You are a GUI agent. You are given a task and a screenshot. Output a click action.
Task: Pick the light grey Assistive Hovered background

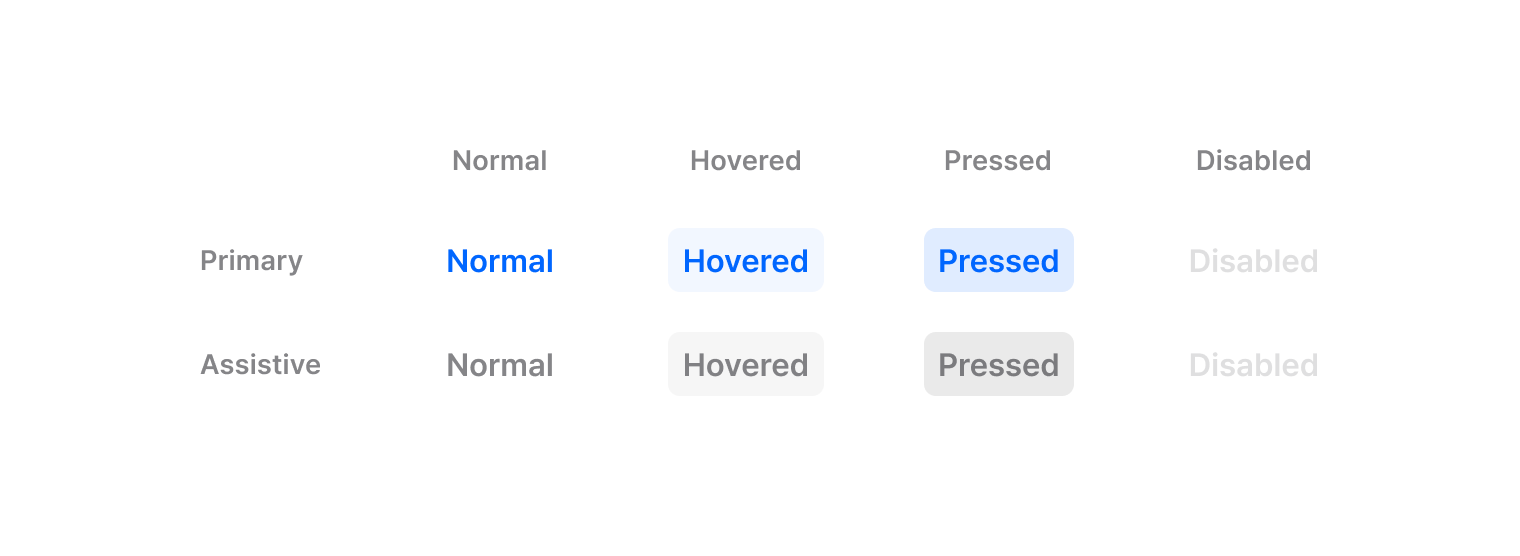coord(745,365)
